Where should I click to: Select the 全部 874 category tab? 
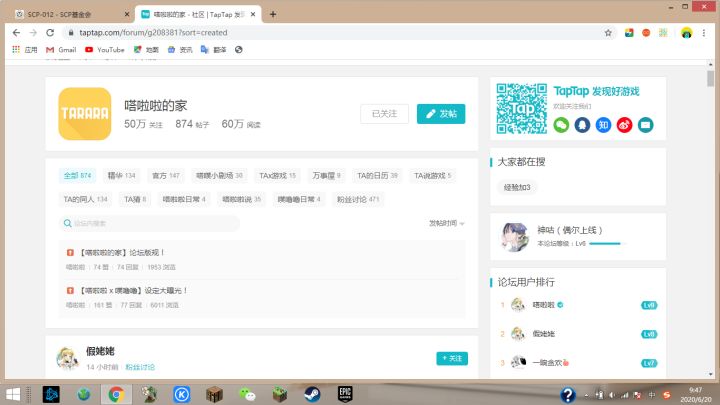(77, 175)
